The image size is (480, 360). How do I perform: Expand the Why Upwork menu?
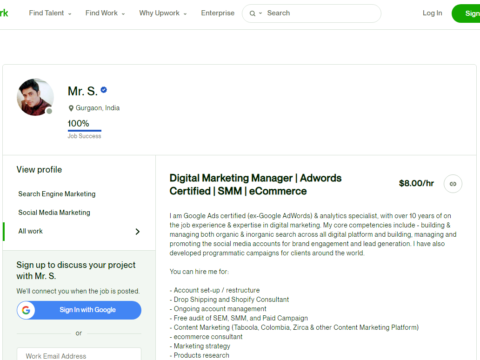[163, 13]
